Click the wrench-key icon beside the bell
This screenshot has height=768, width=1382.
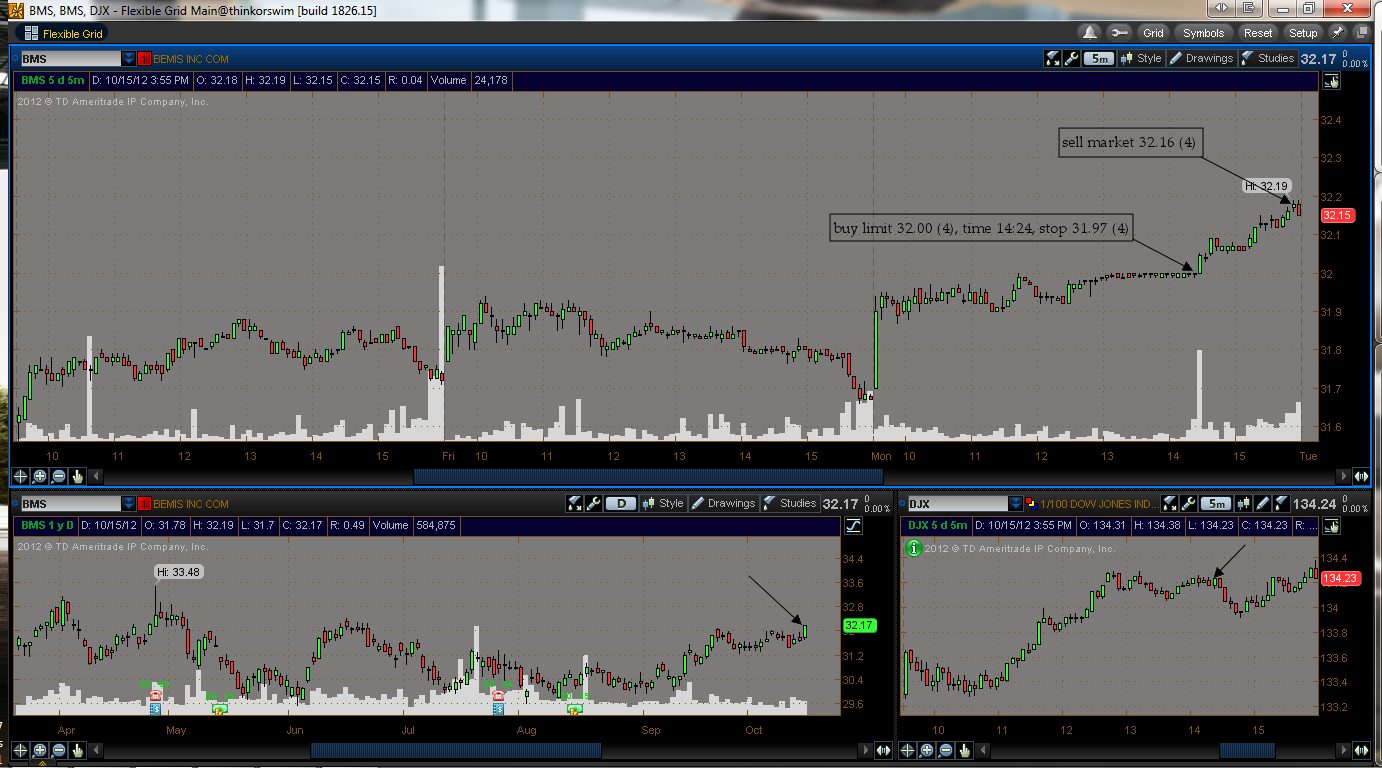click(1119, 33)
